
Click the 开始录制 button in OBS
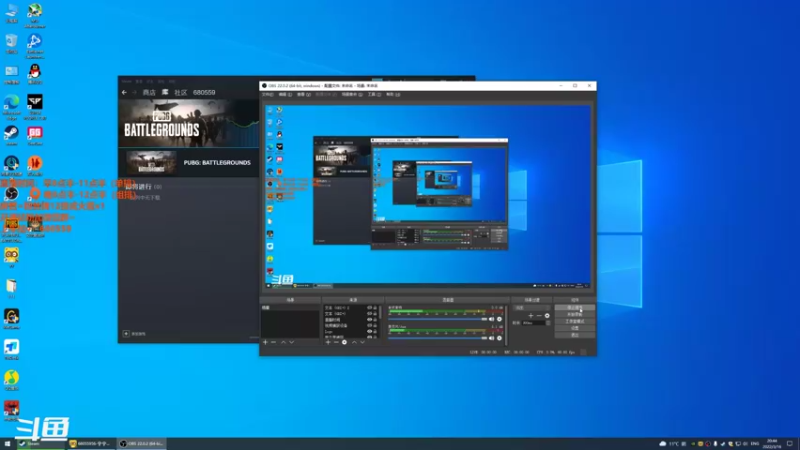coord(574,315)
